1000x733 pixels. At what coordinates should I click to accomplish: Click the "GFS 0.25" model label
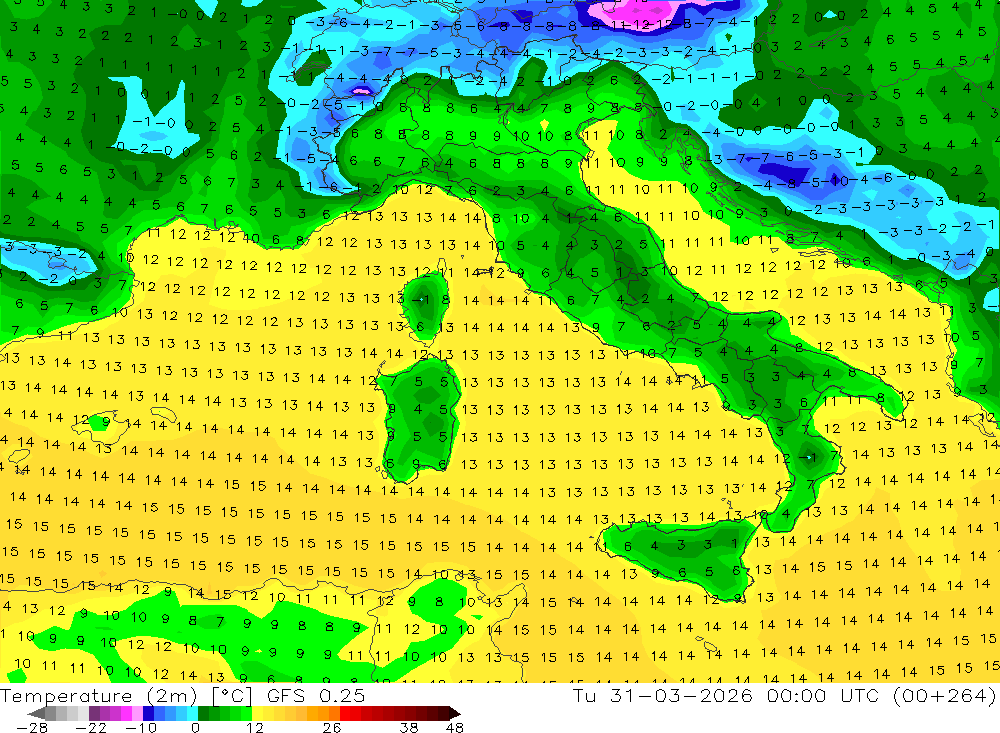click(316, 695)
